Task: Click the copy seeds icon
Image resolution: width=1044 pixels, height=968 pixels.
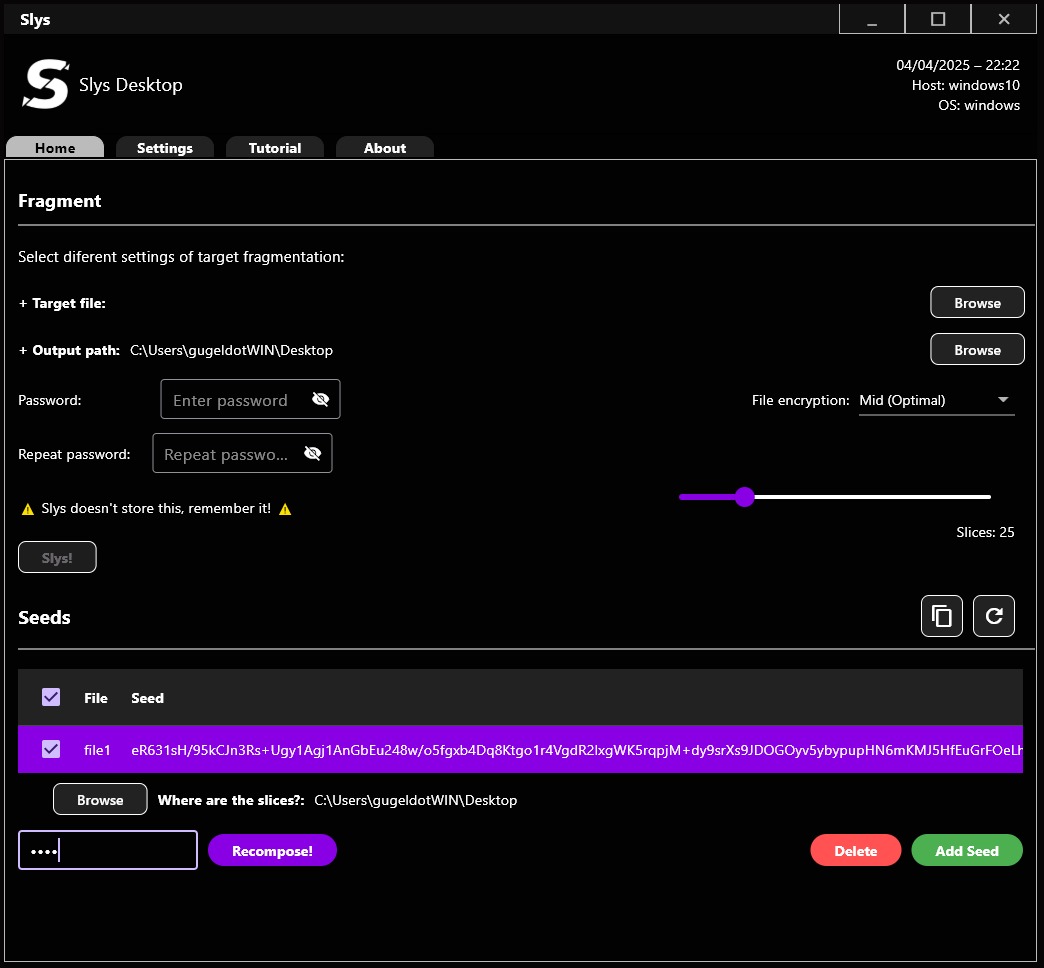Action: (x=941, y=616)
